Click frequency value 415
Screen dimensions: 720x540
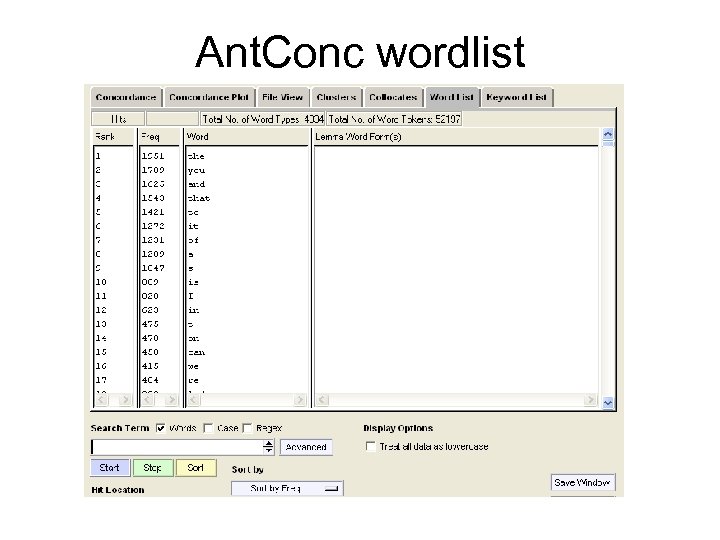click(150, 366)
